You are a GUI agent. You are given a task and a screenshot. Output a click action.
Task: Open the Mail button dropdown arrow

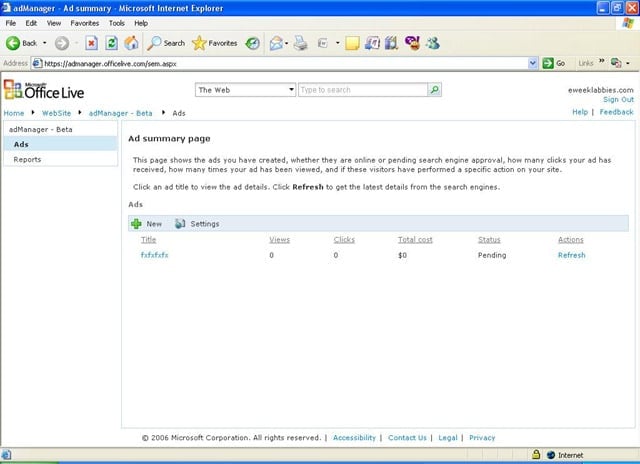pos(286,43)
